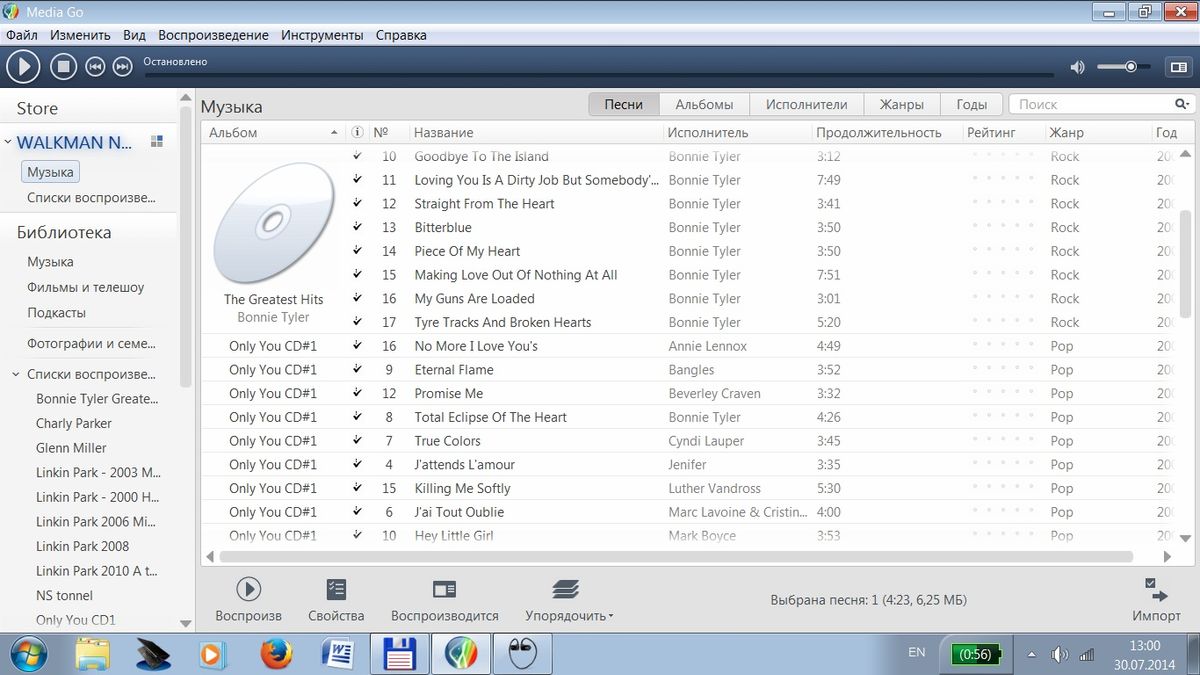The height and width of the screenshot is (675, 1200).
Task: Click the Поиск search field
Action: 1090,104
